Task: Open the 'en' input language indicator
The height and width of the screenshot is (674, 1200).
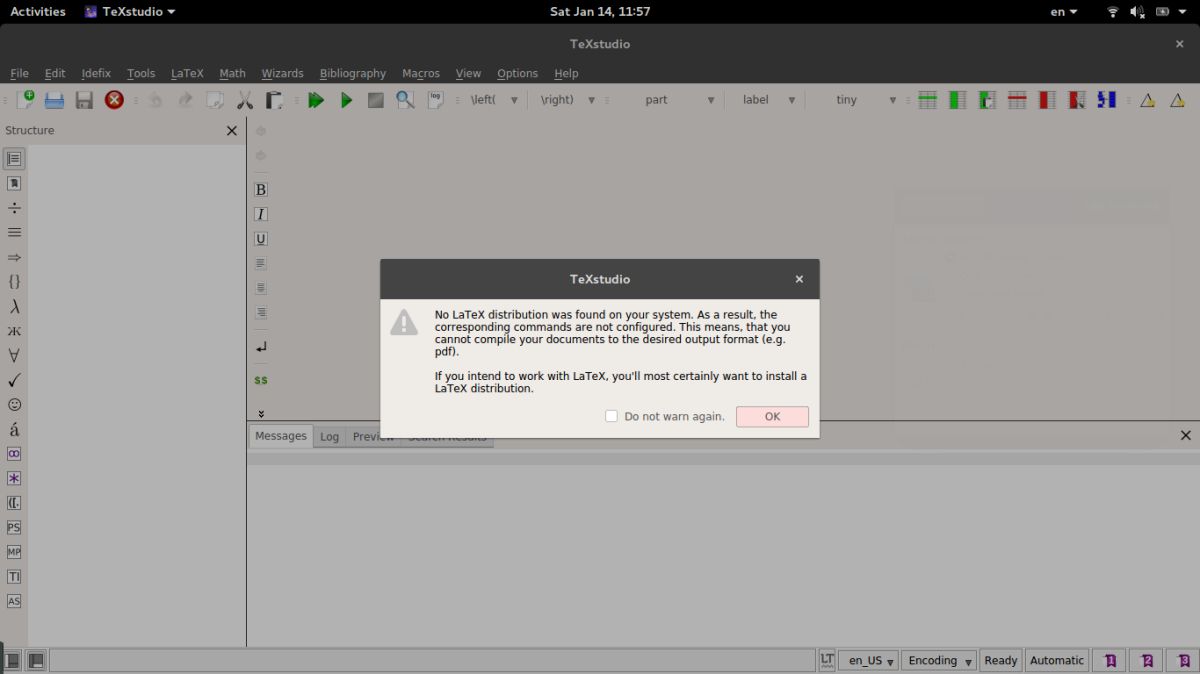Action: click(1064, 12)
